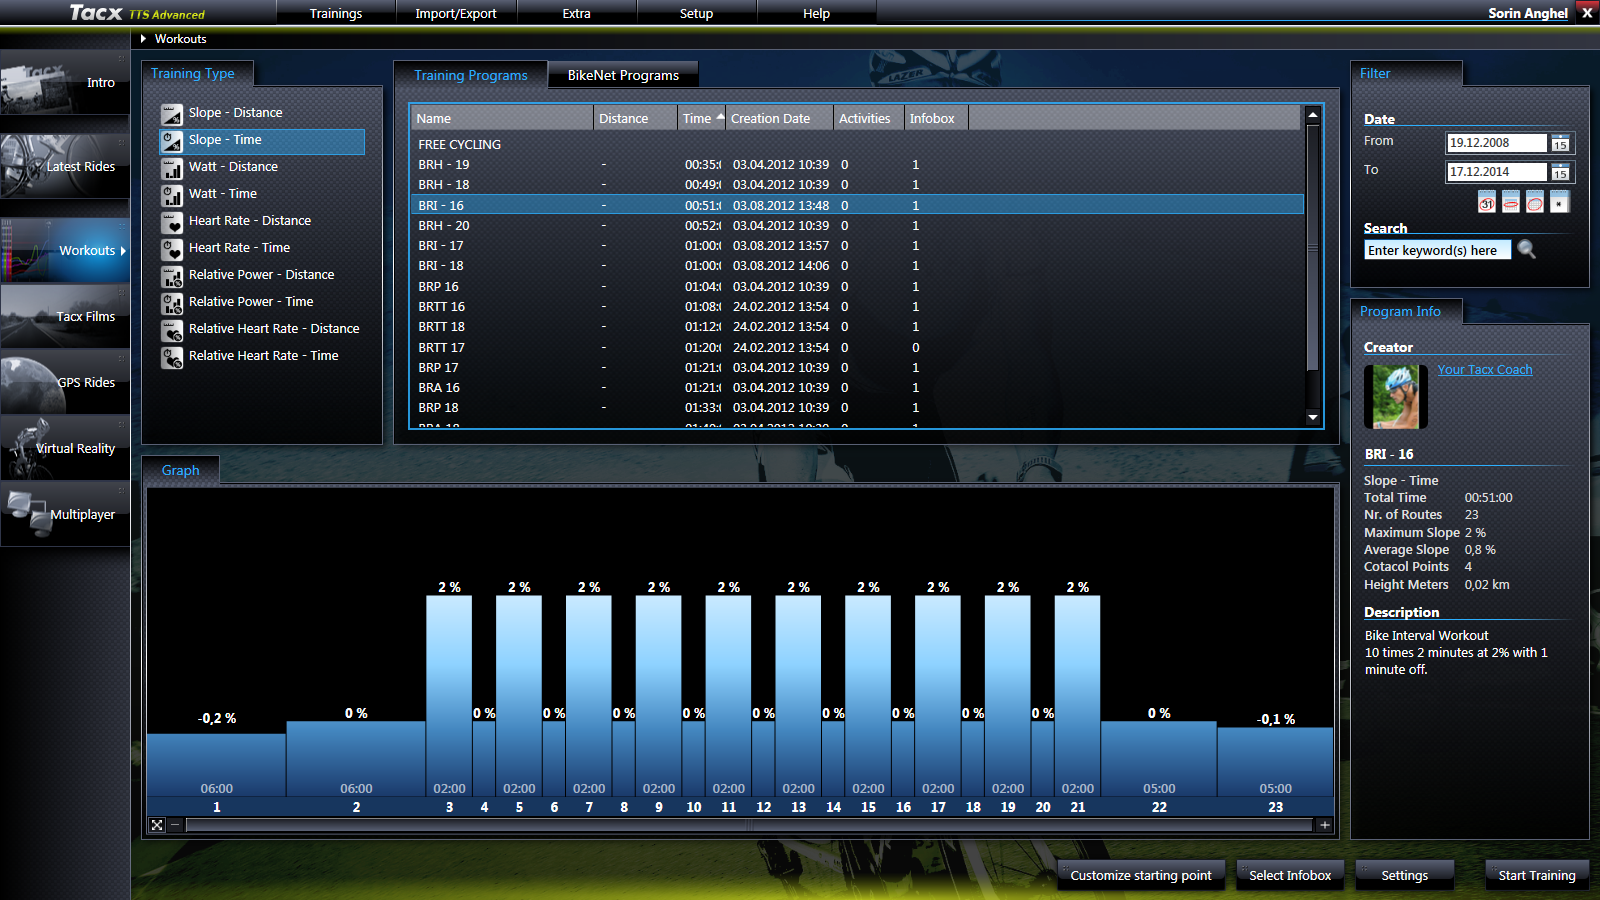This screenshot has height=900, width=1600.
Task: Pick the Watt - Time training type icon
Action: (172, 195)
